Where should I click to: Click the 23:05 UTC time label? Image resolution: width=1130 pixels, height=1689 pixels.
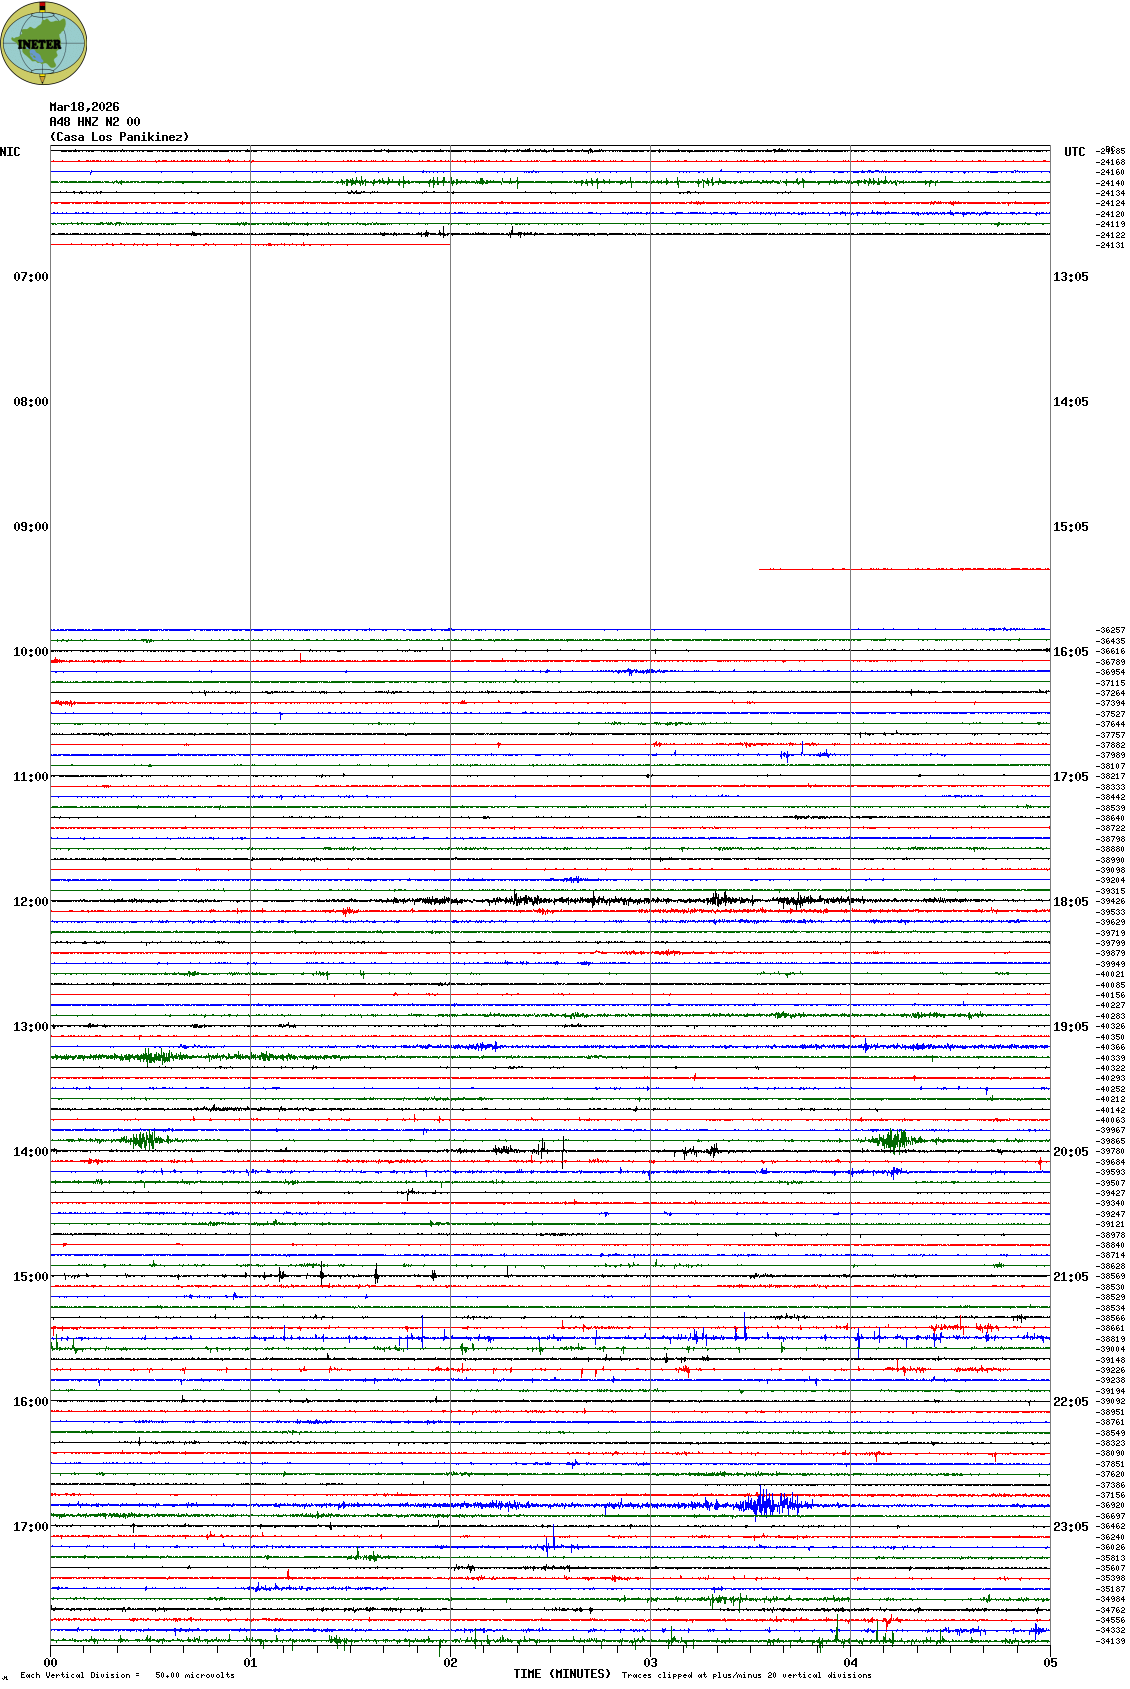click(1070, 1527)
